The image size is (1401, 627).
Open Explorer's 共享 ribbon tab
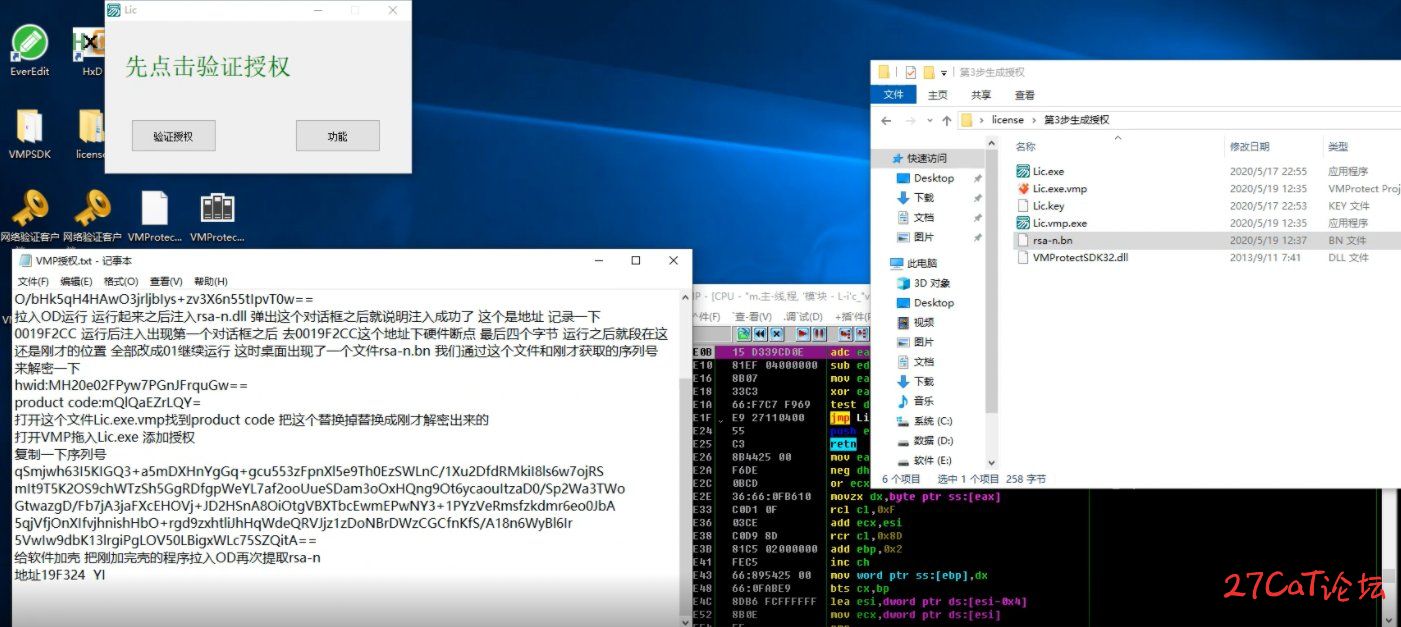[x=981, y=95]
